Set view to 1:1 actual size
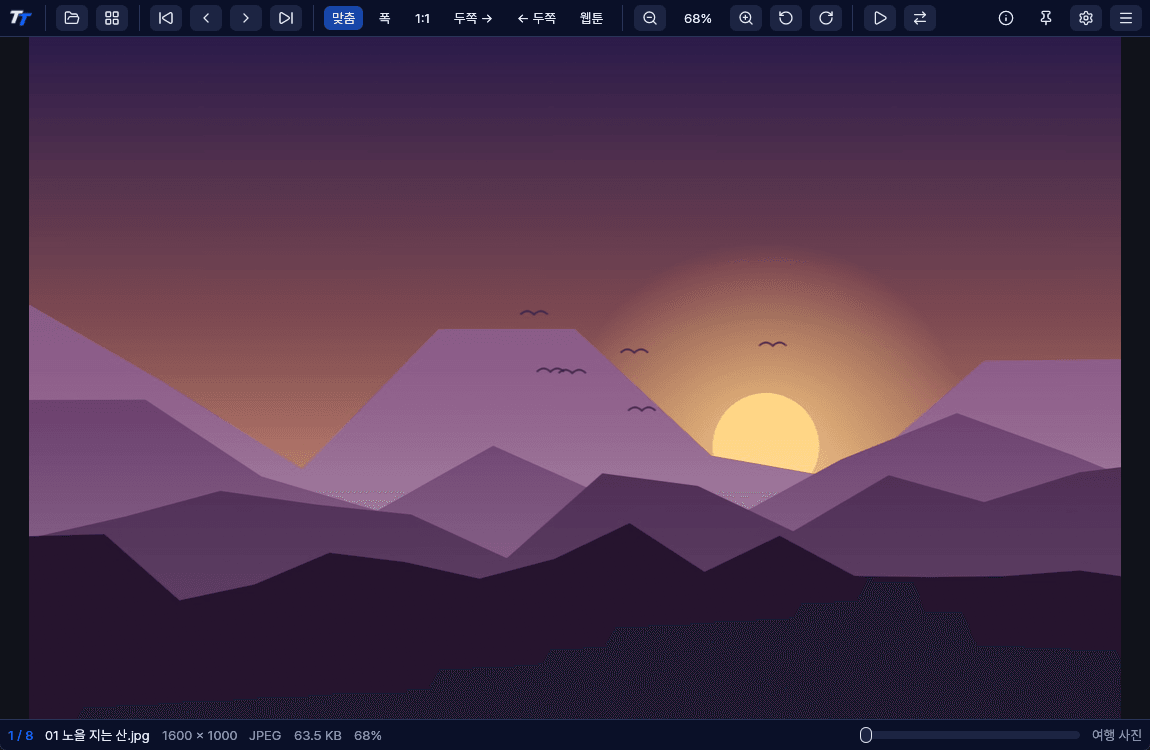 pyautogui.click(x=422, y=18)
